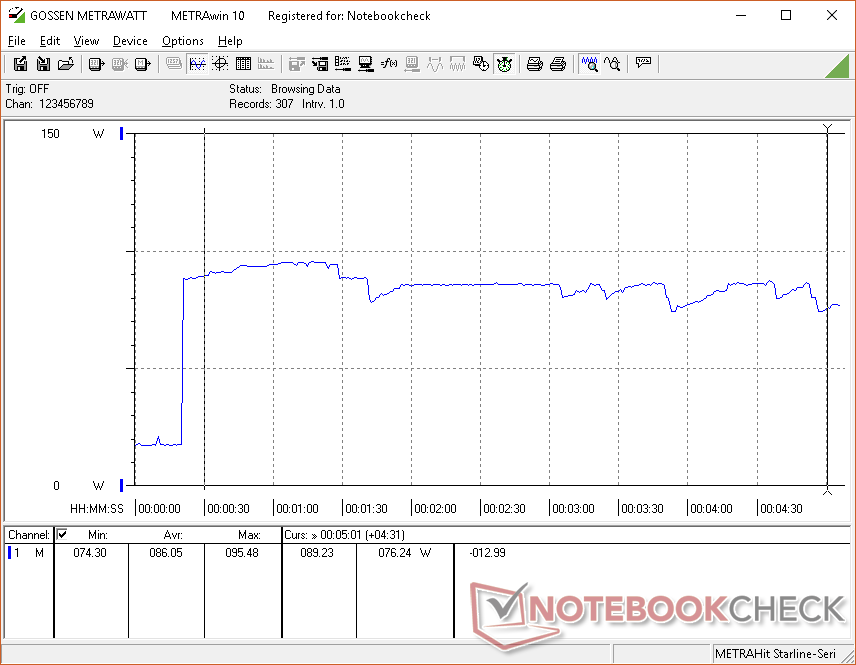Click the channel settings list icon

342,64
